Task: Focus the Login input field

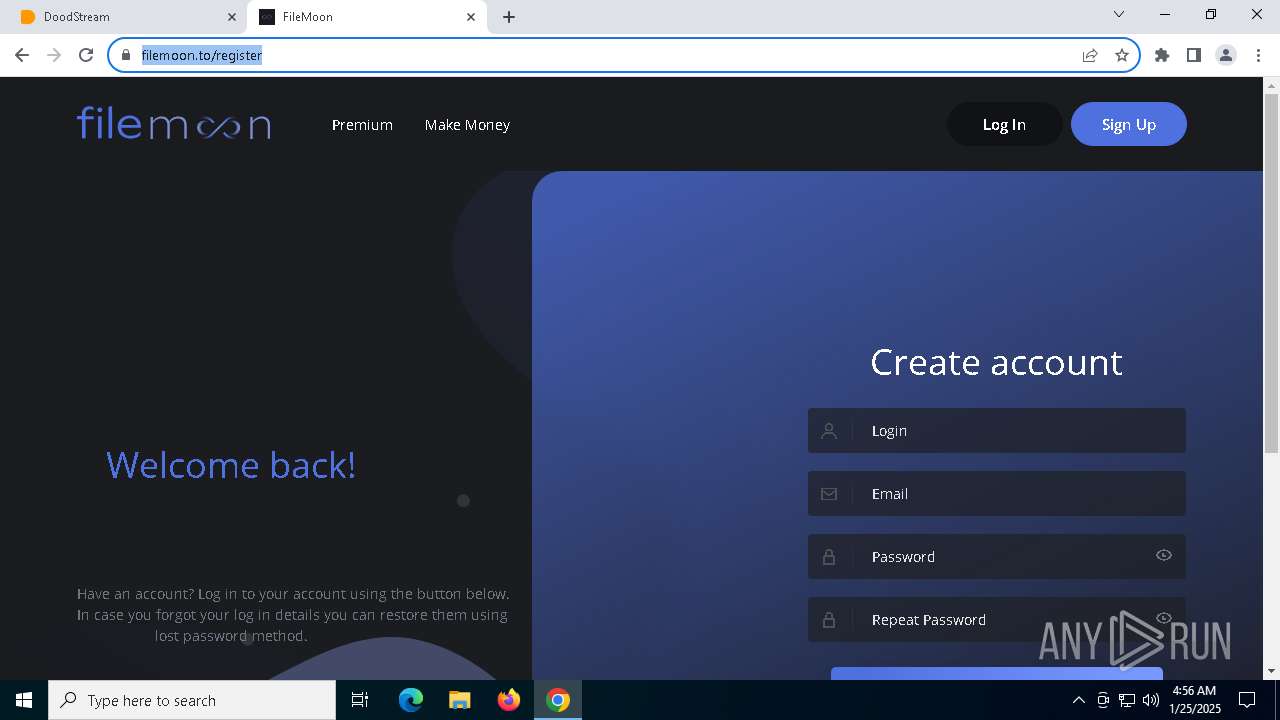Action: coord(997,430)
